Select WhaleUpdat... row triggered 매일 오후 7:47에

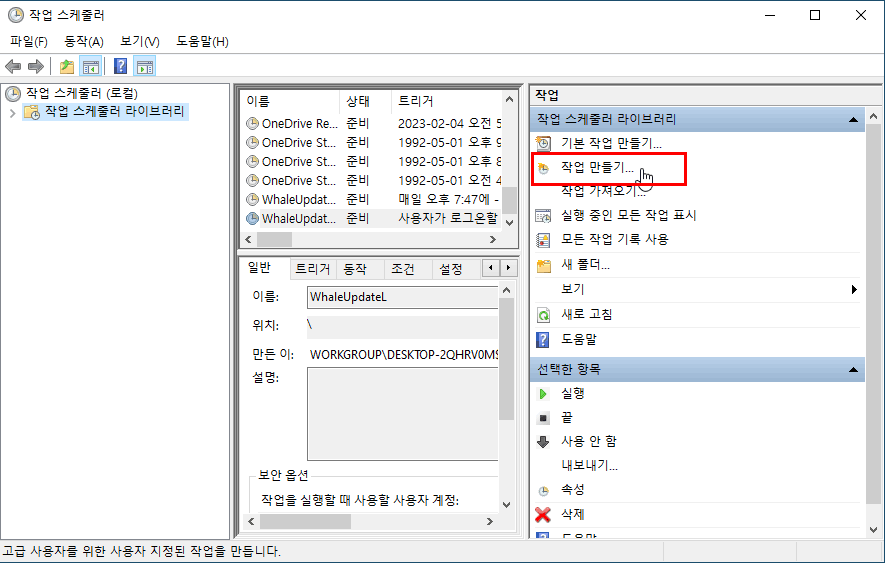point(372,199)
